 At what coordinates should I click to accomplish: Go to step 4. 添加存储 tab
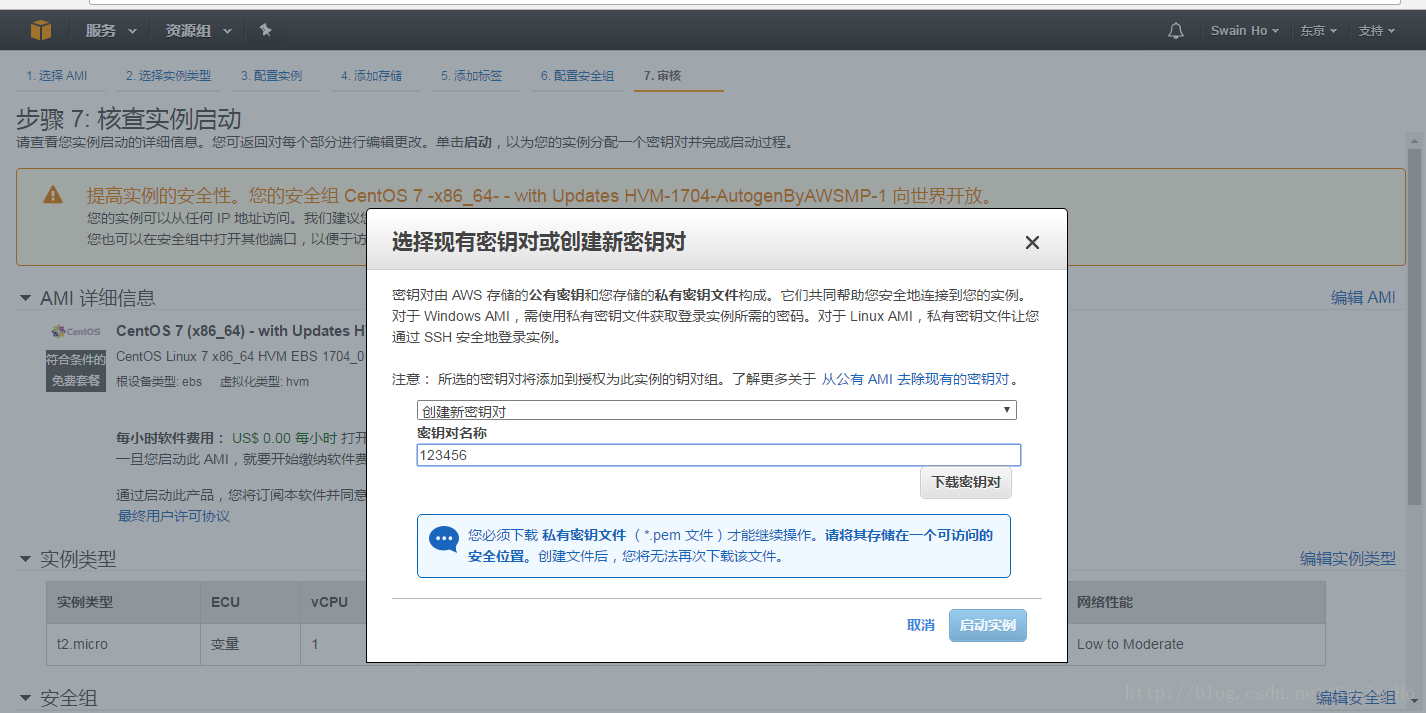point(371,76)
